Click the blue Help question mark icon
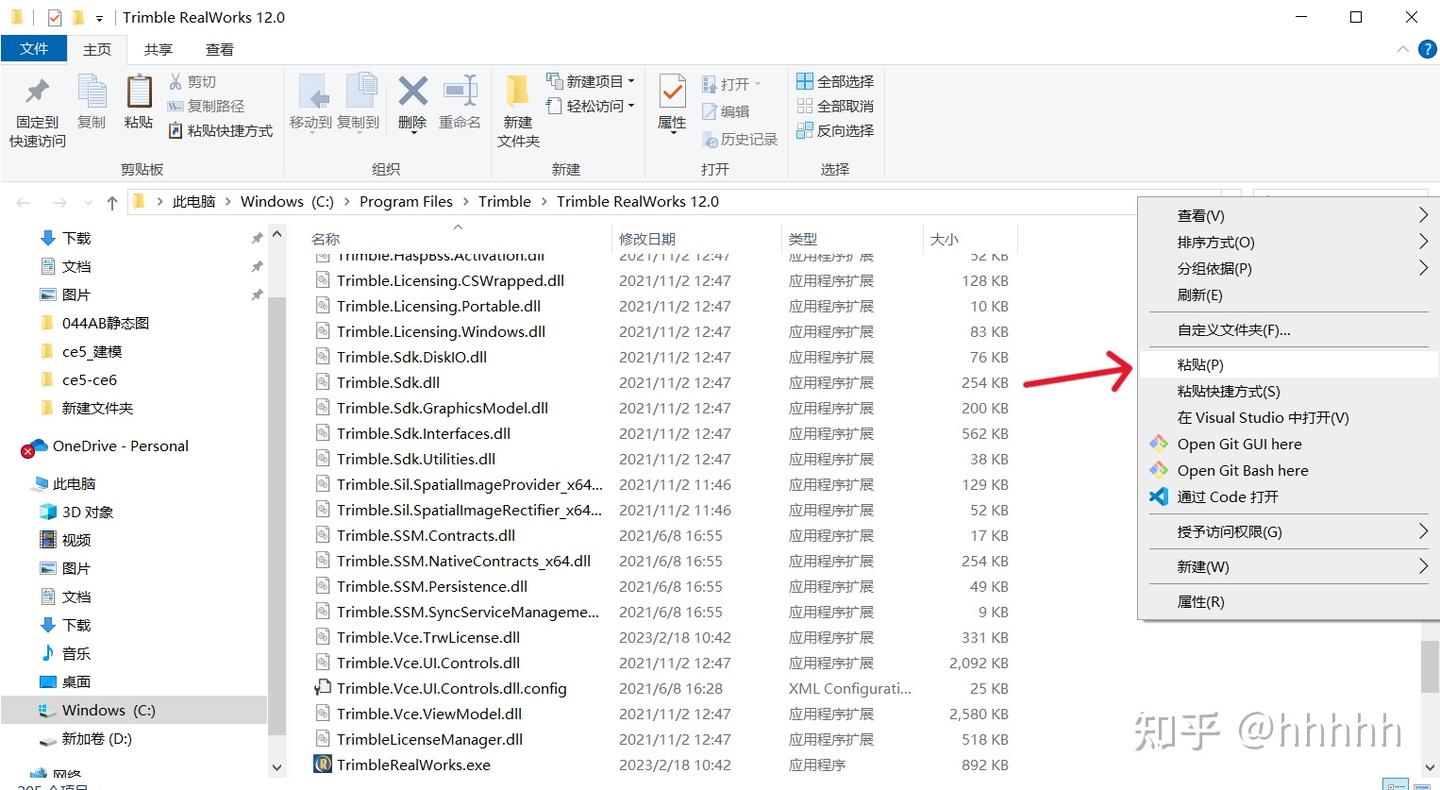This screenshot has height=790, width=1440. coord(1428,50)
